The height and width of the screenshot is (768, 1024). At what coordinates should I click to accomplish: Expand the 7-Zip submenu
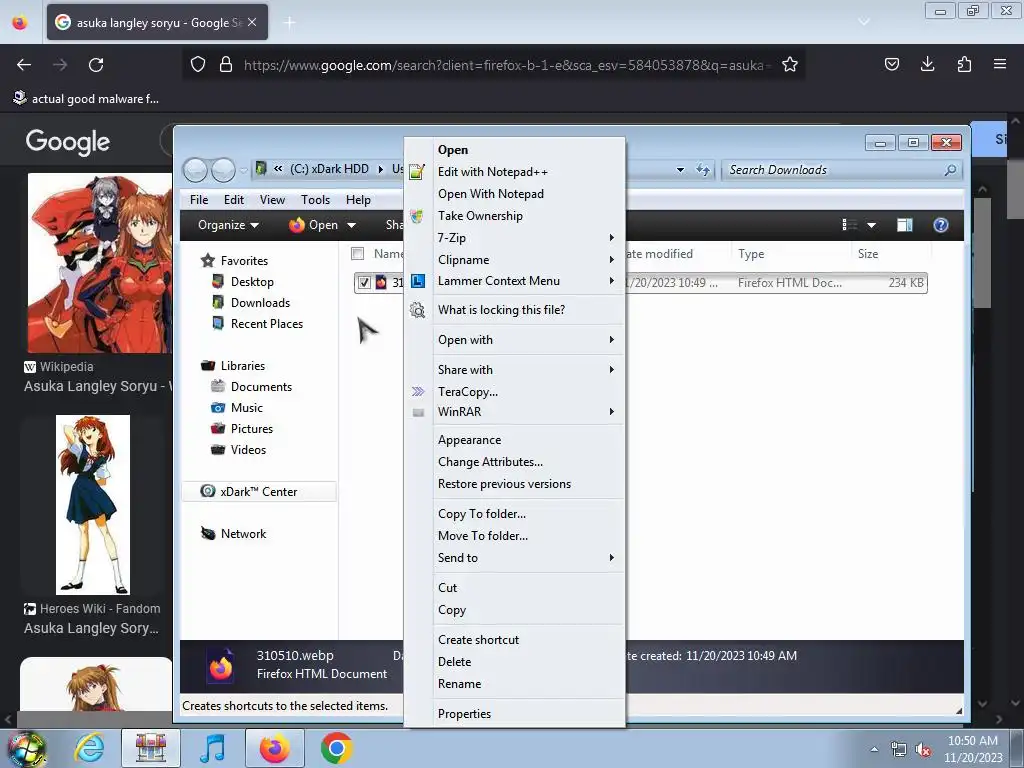(x=515, y=238)
